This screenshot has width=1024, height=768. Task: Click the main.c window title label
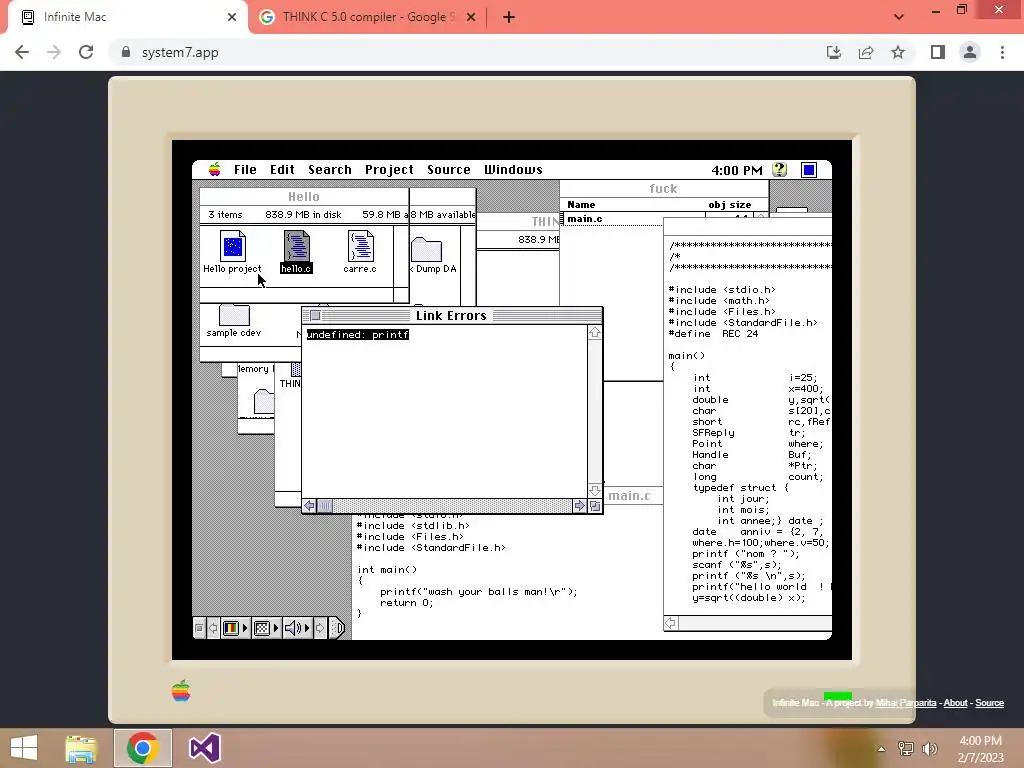[x=630, y=496]
